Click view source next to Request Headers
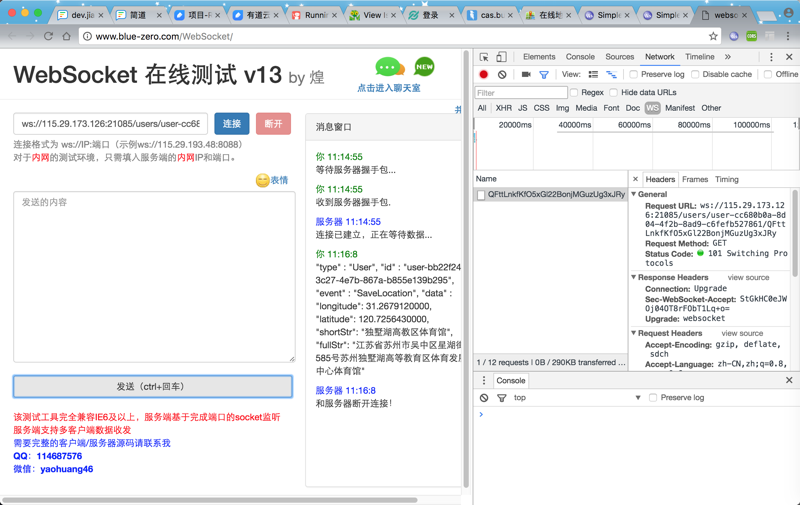 coord(742,333)
